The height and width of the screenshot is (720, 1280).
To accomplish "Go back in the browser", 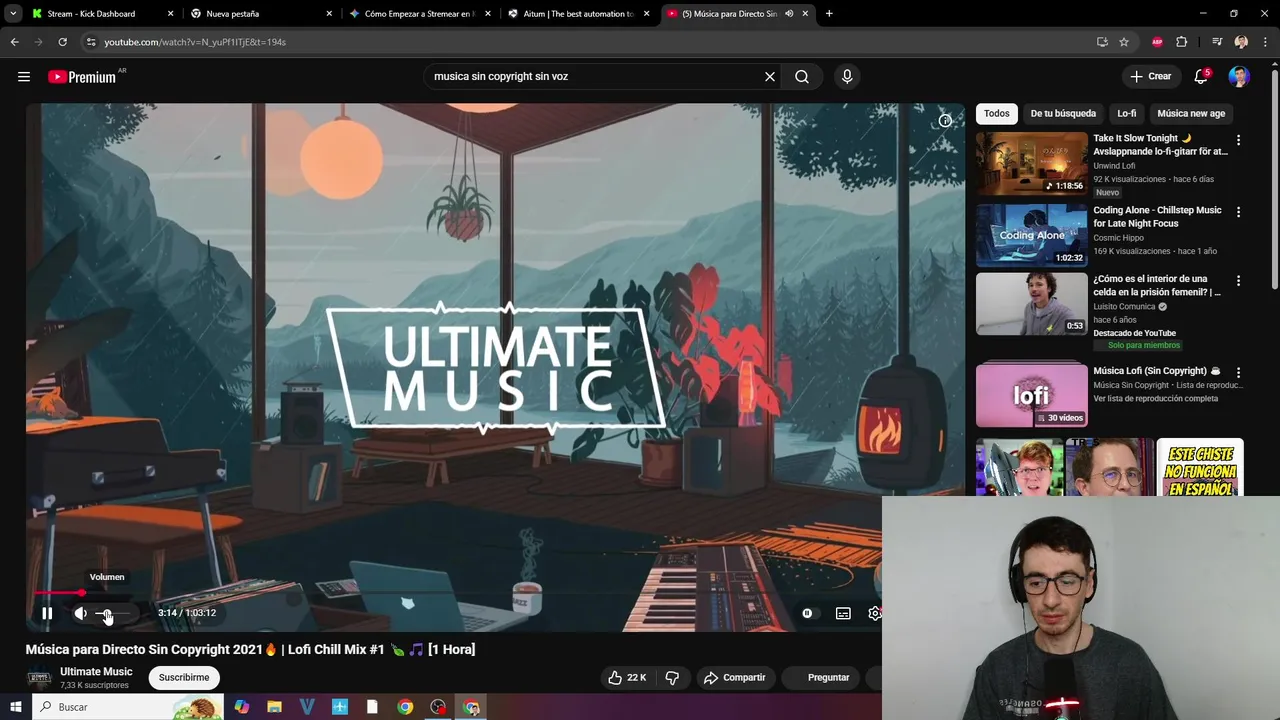I will pos(14,42).
